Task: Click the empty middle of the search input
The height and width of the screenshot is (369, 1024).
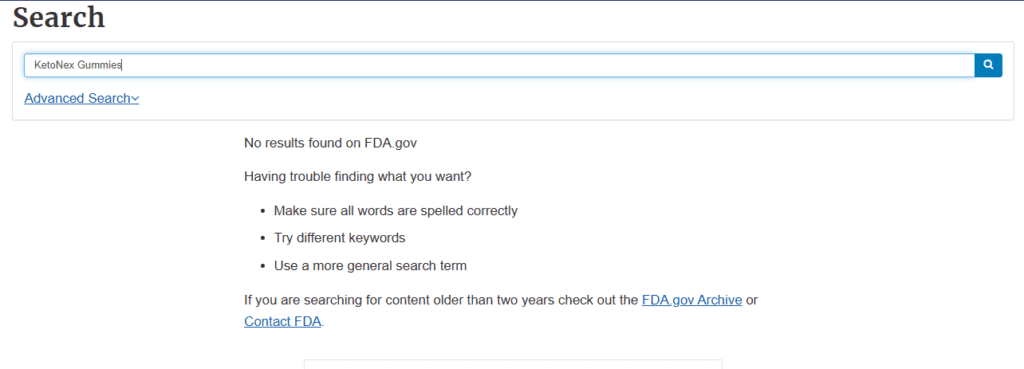Action: tap(549, 65)
